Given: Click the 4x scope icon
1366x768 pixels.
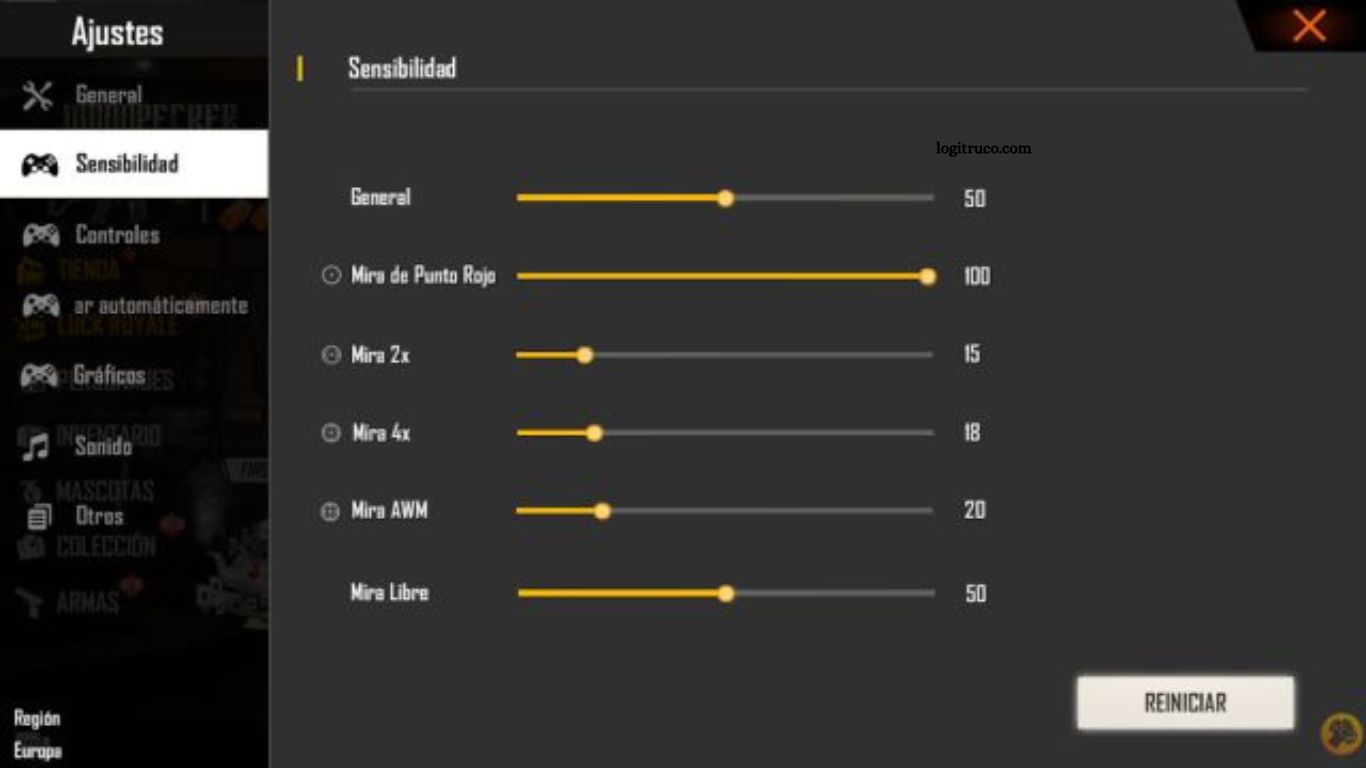Looking at the screenshot, I should coord(331,433).
